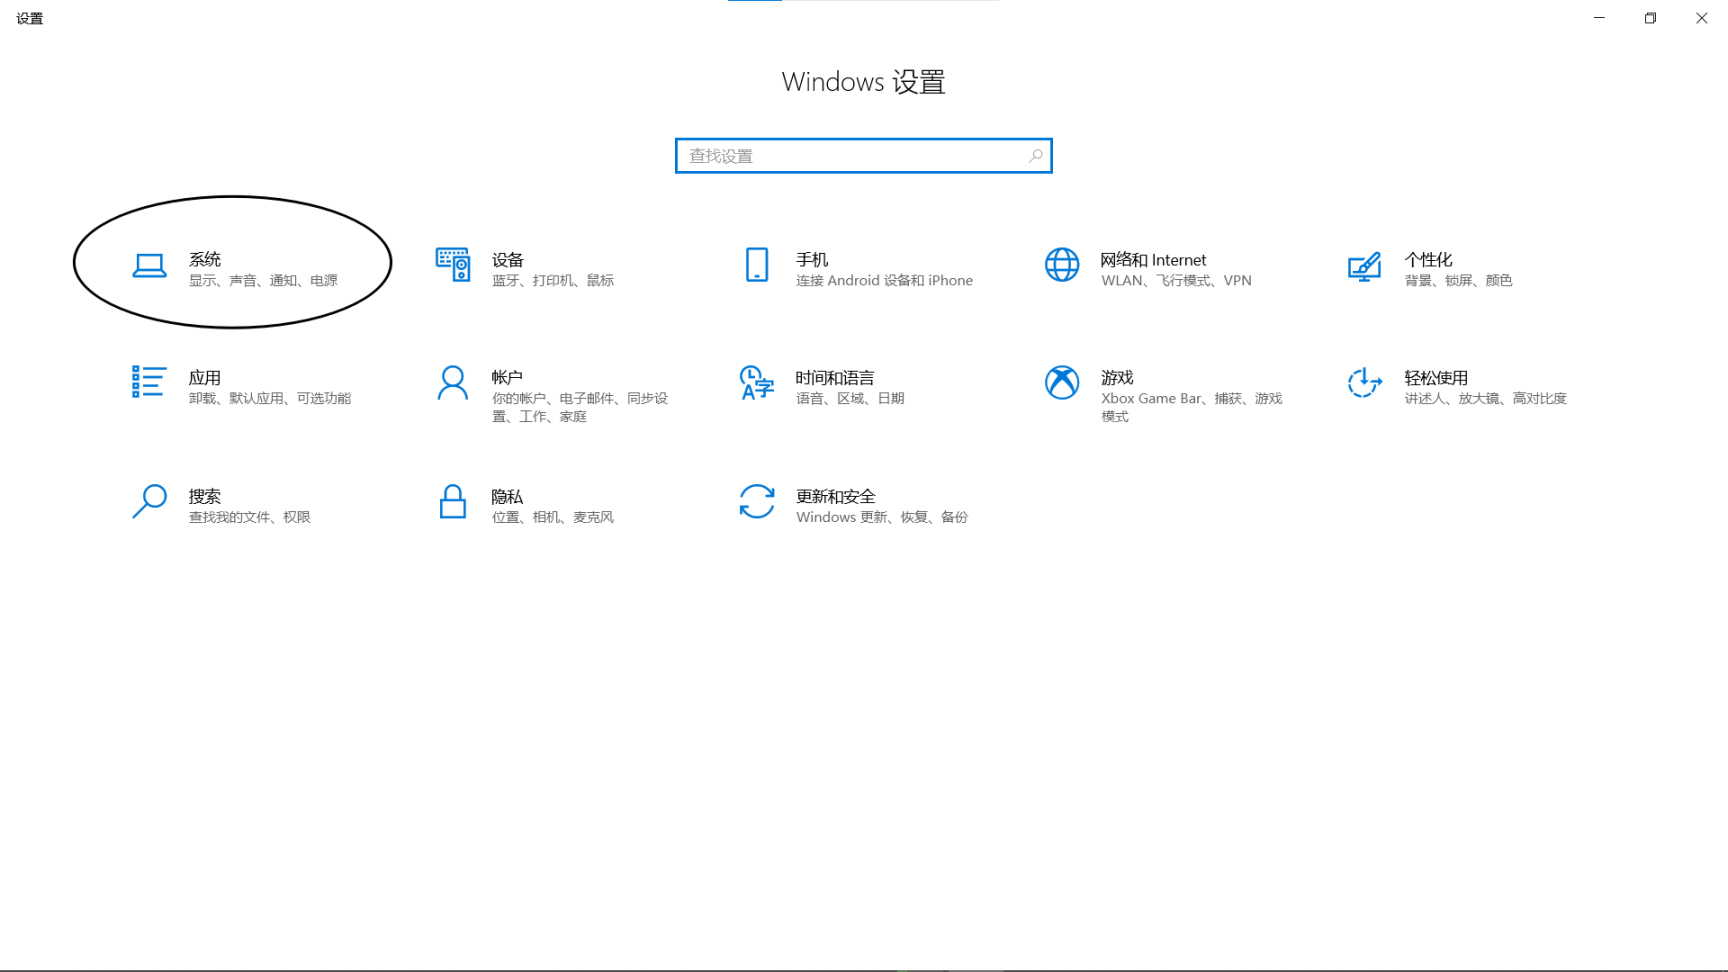Click the 系统 heading
The width and height of the screenshot is (1728, 972).
(x=205, y=259)
